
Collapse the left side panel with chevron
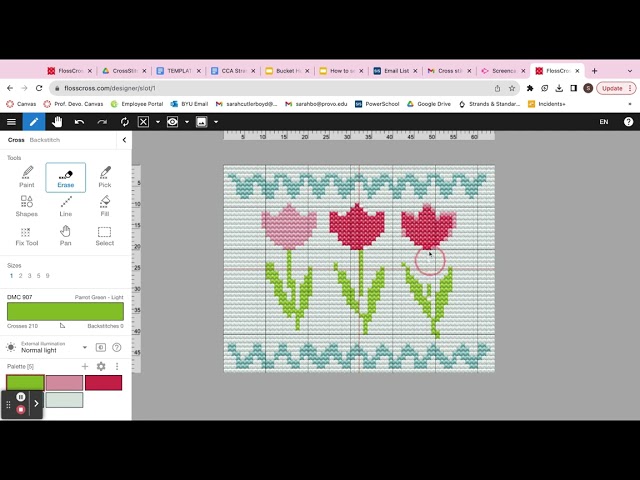pyautogui.click(x=124, y=140)
